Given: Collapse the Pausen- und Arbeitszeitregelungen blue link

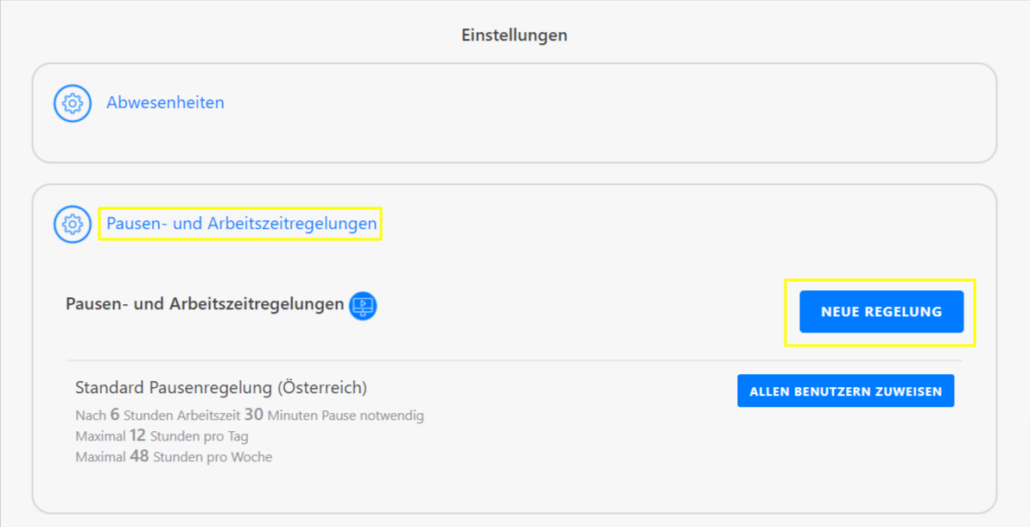Looking at the screenshot, I should coord(242,224).
